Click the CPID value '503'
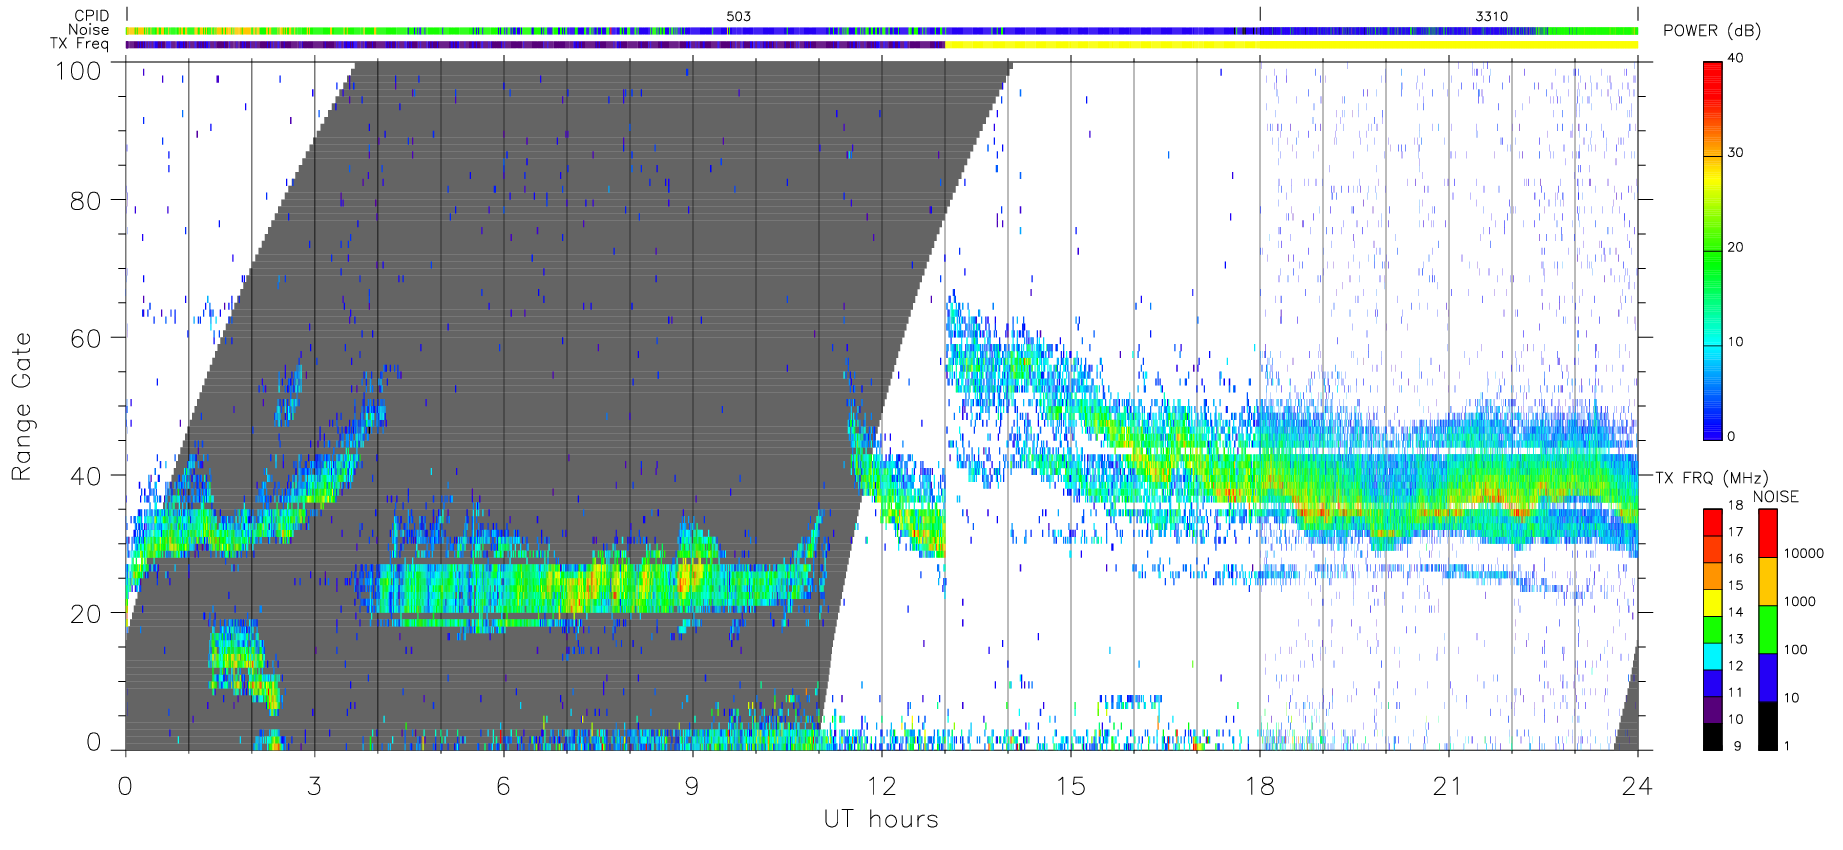Screen dimensions: 1843x850 tap(739, 16)
